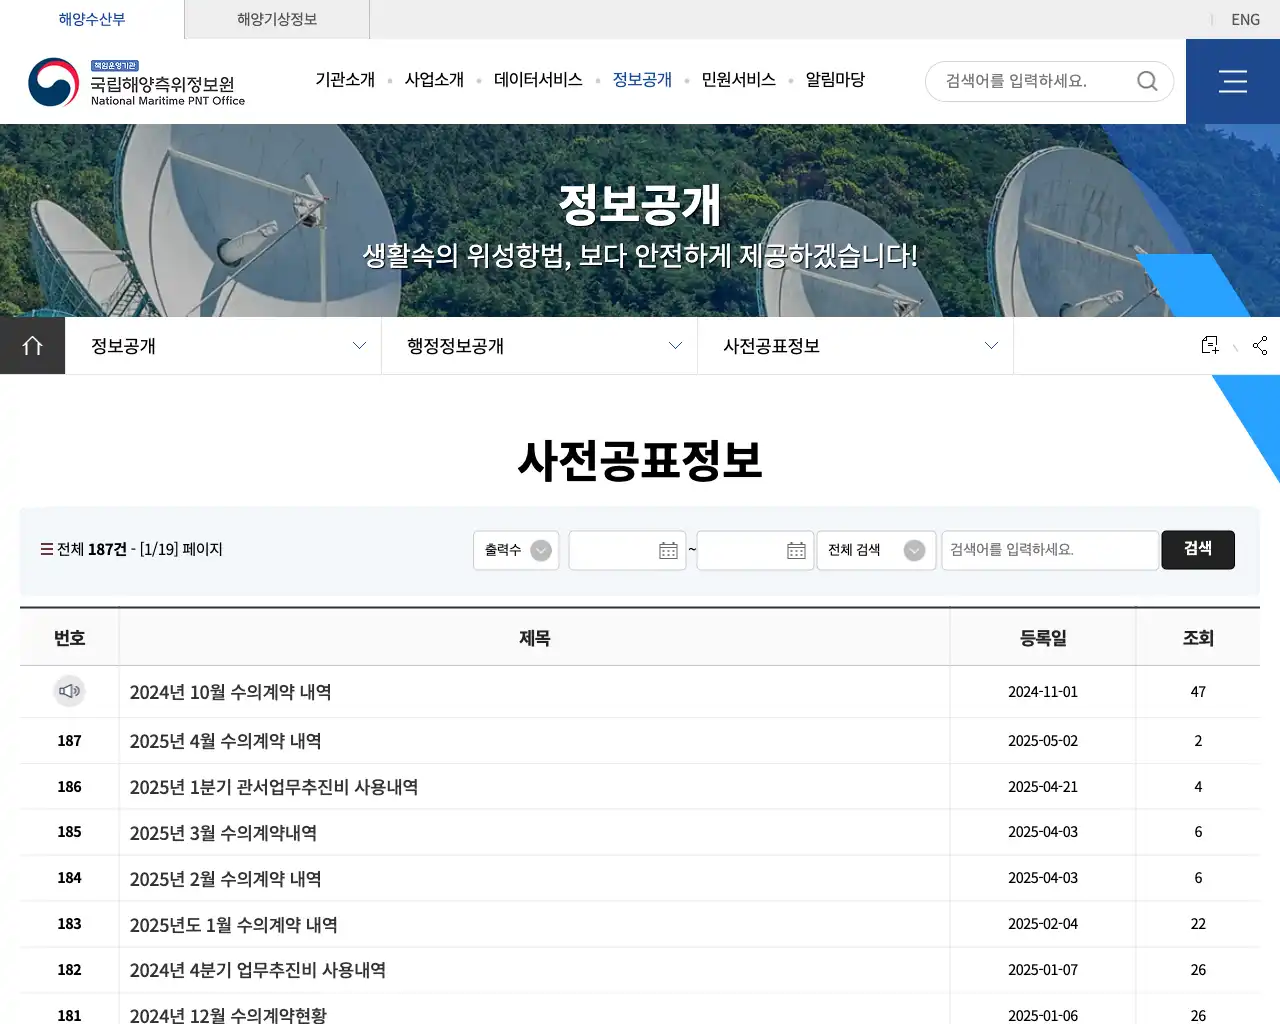Click row number 185
This screenshot has width=1280, height=1024.
pos(69,832)
